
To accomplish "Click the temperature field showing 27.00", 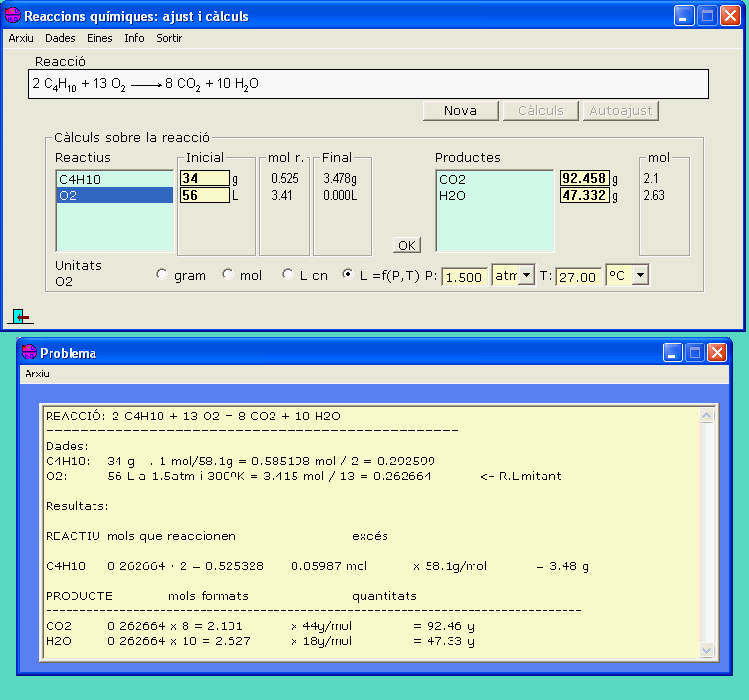I will [x=578, y=277].
